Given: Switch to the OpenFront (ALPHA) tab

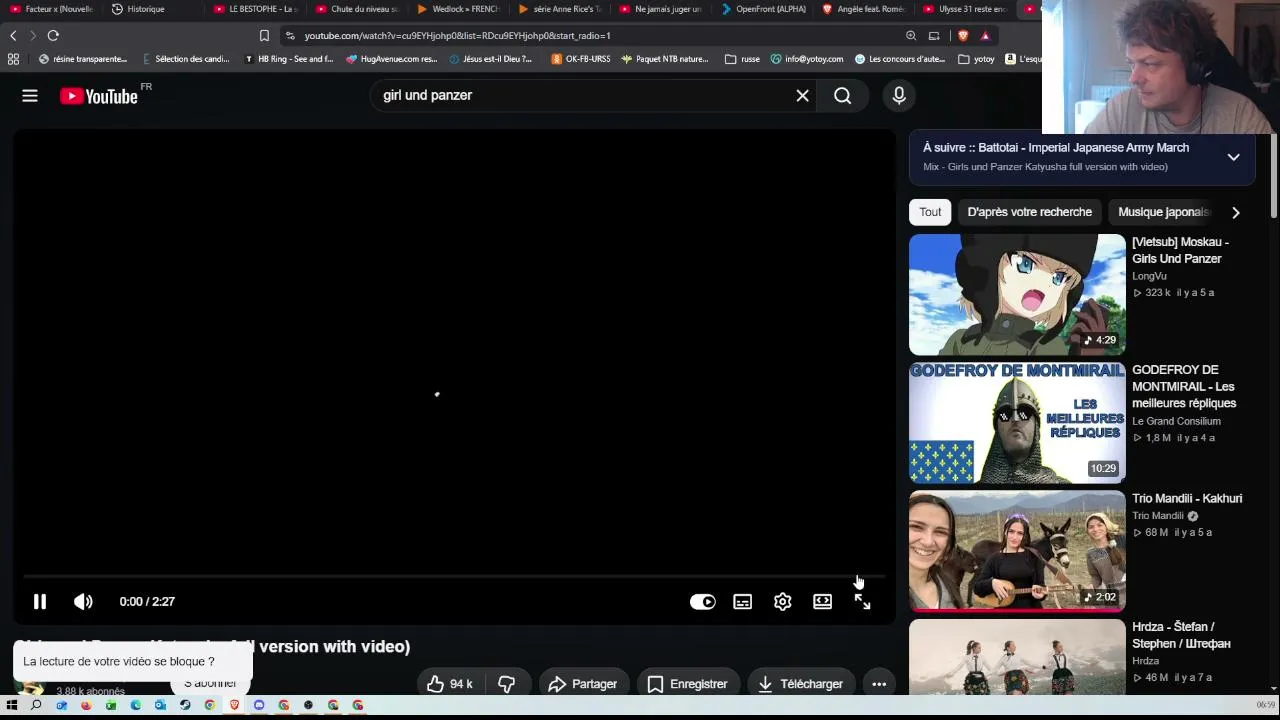Looking at the screenshot, I should [763, 9].
